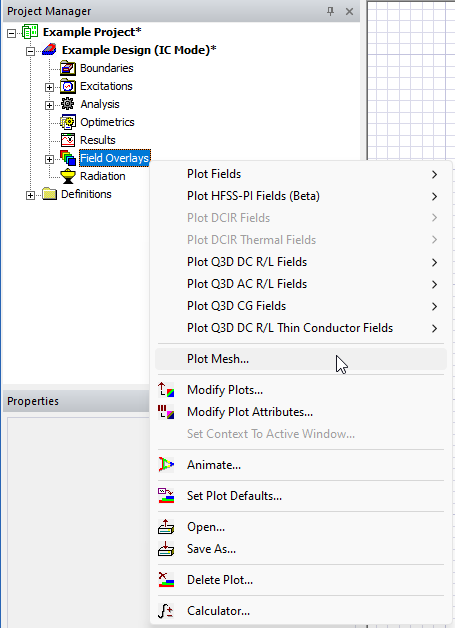Image resolution: width=455 pixels, height=628 pixels.
Task: Click the Excitations tree icon
Action: click(68, 86)
